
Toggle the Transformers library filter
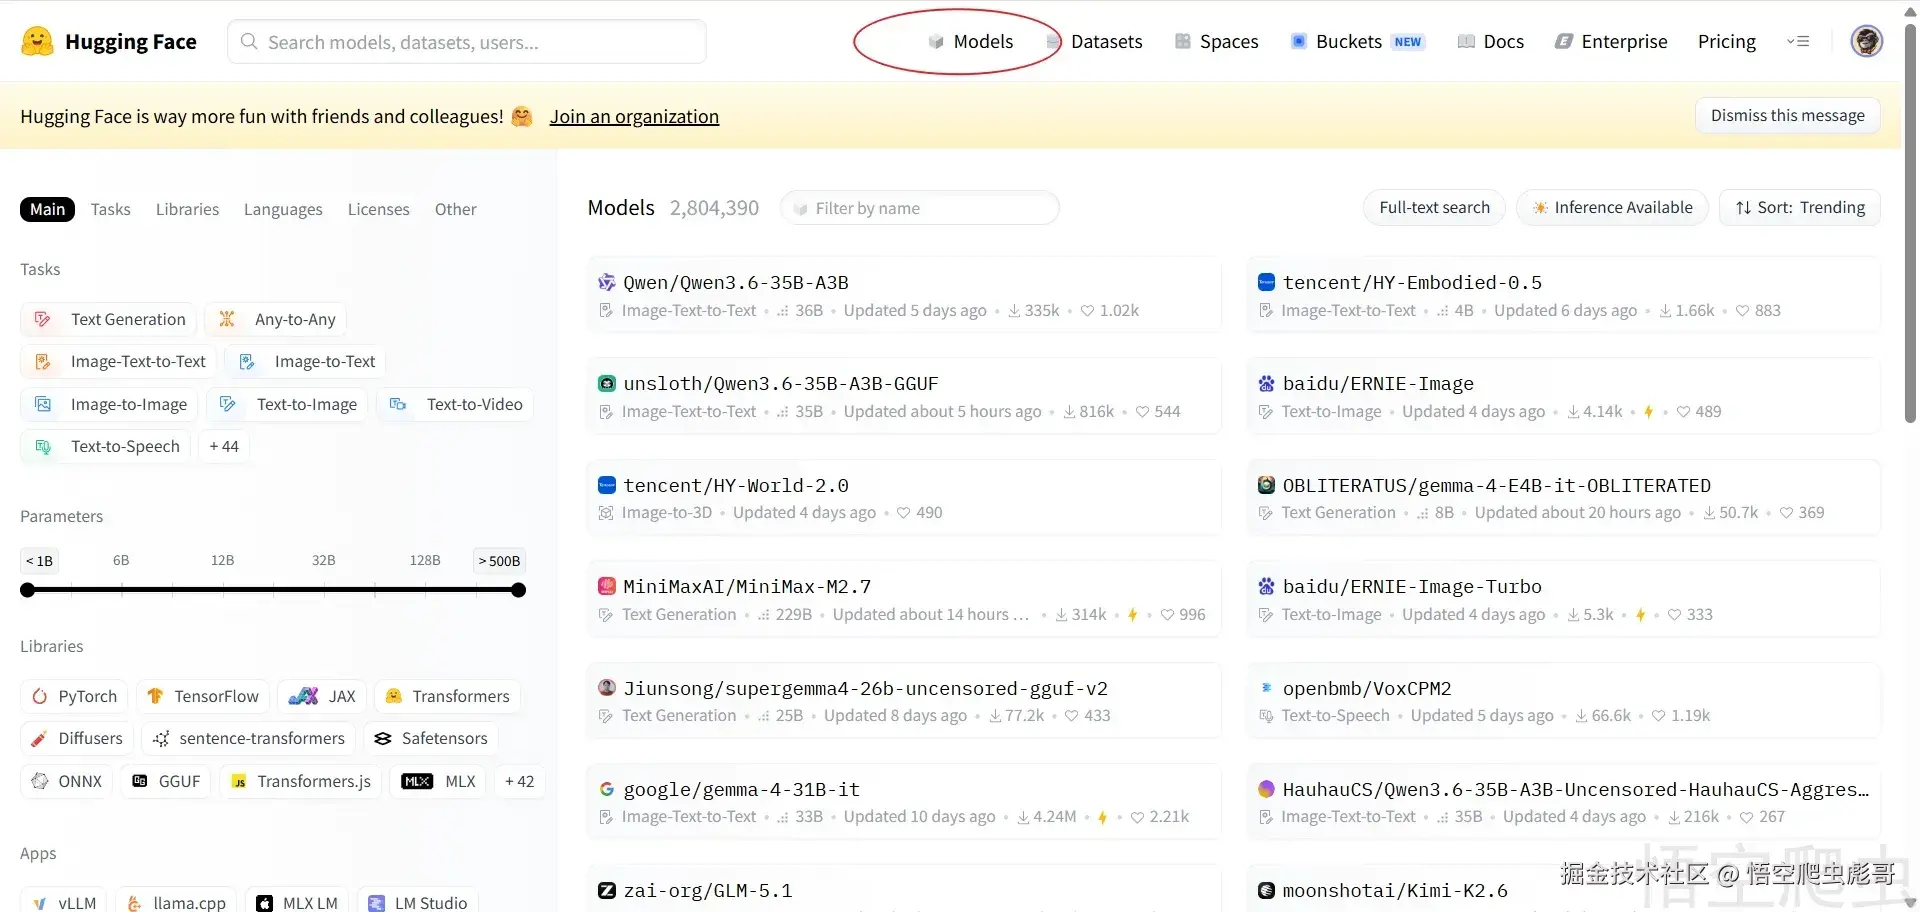[x=447, y=696]
